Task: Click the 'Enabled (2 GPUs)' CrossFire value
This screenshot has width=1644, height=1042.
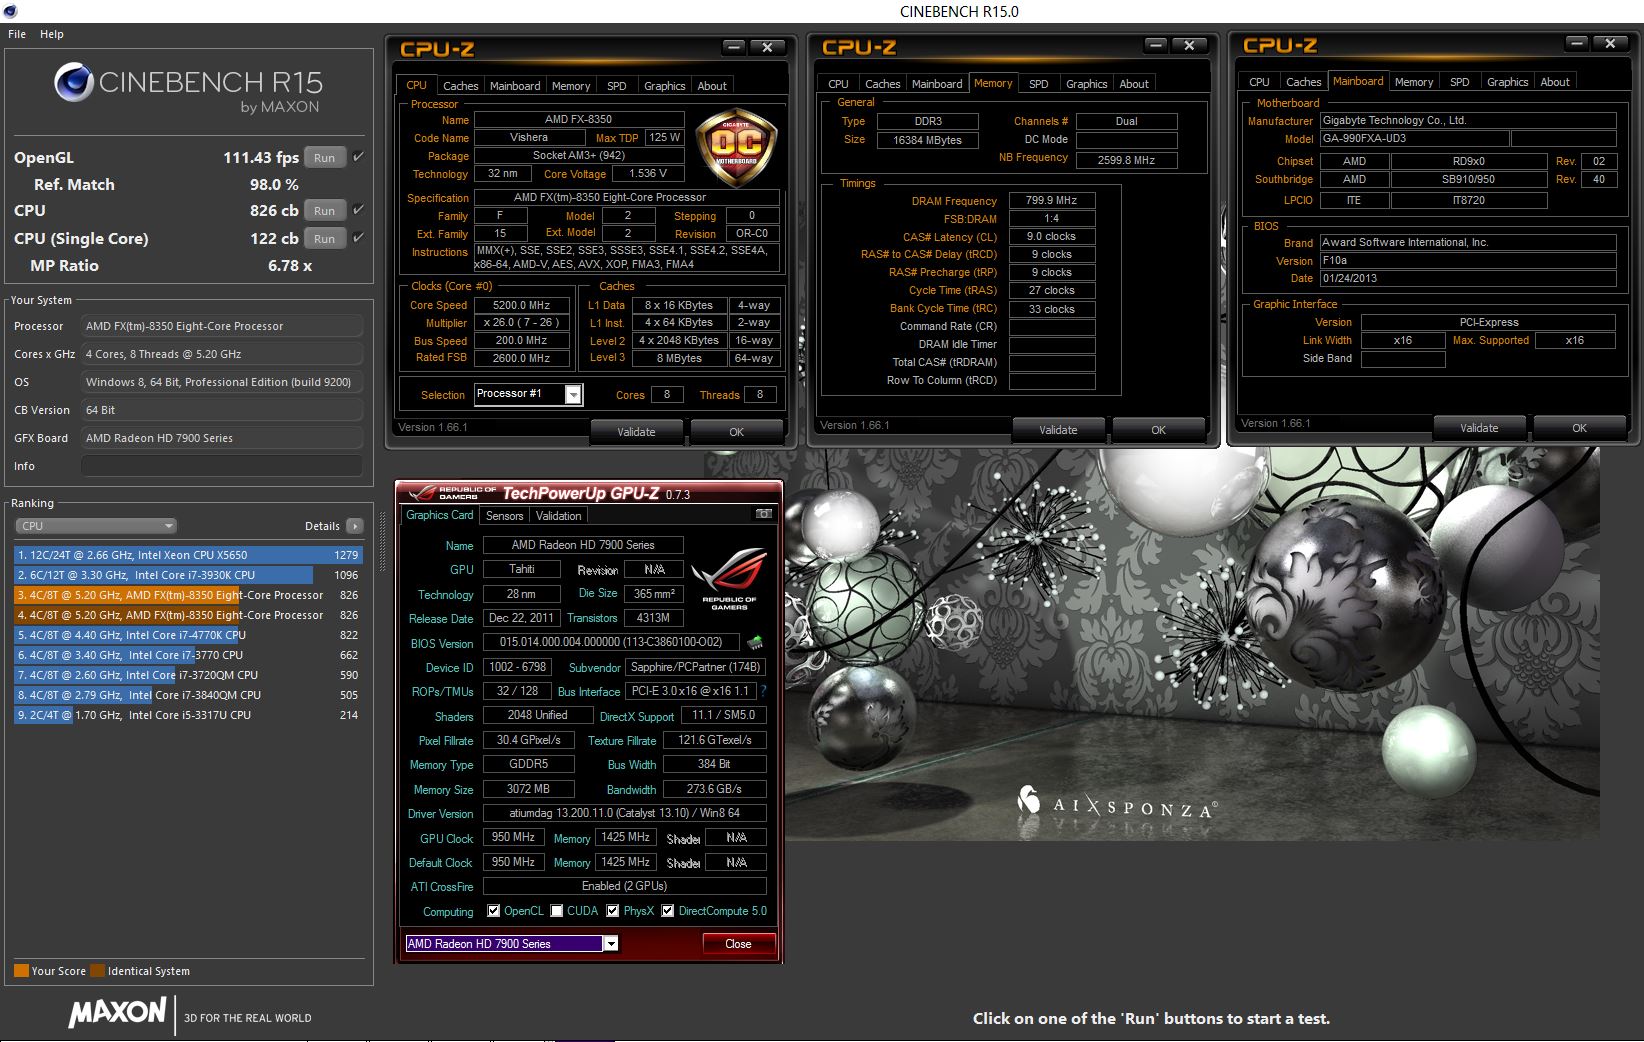Action: (625, 886)
